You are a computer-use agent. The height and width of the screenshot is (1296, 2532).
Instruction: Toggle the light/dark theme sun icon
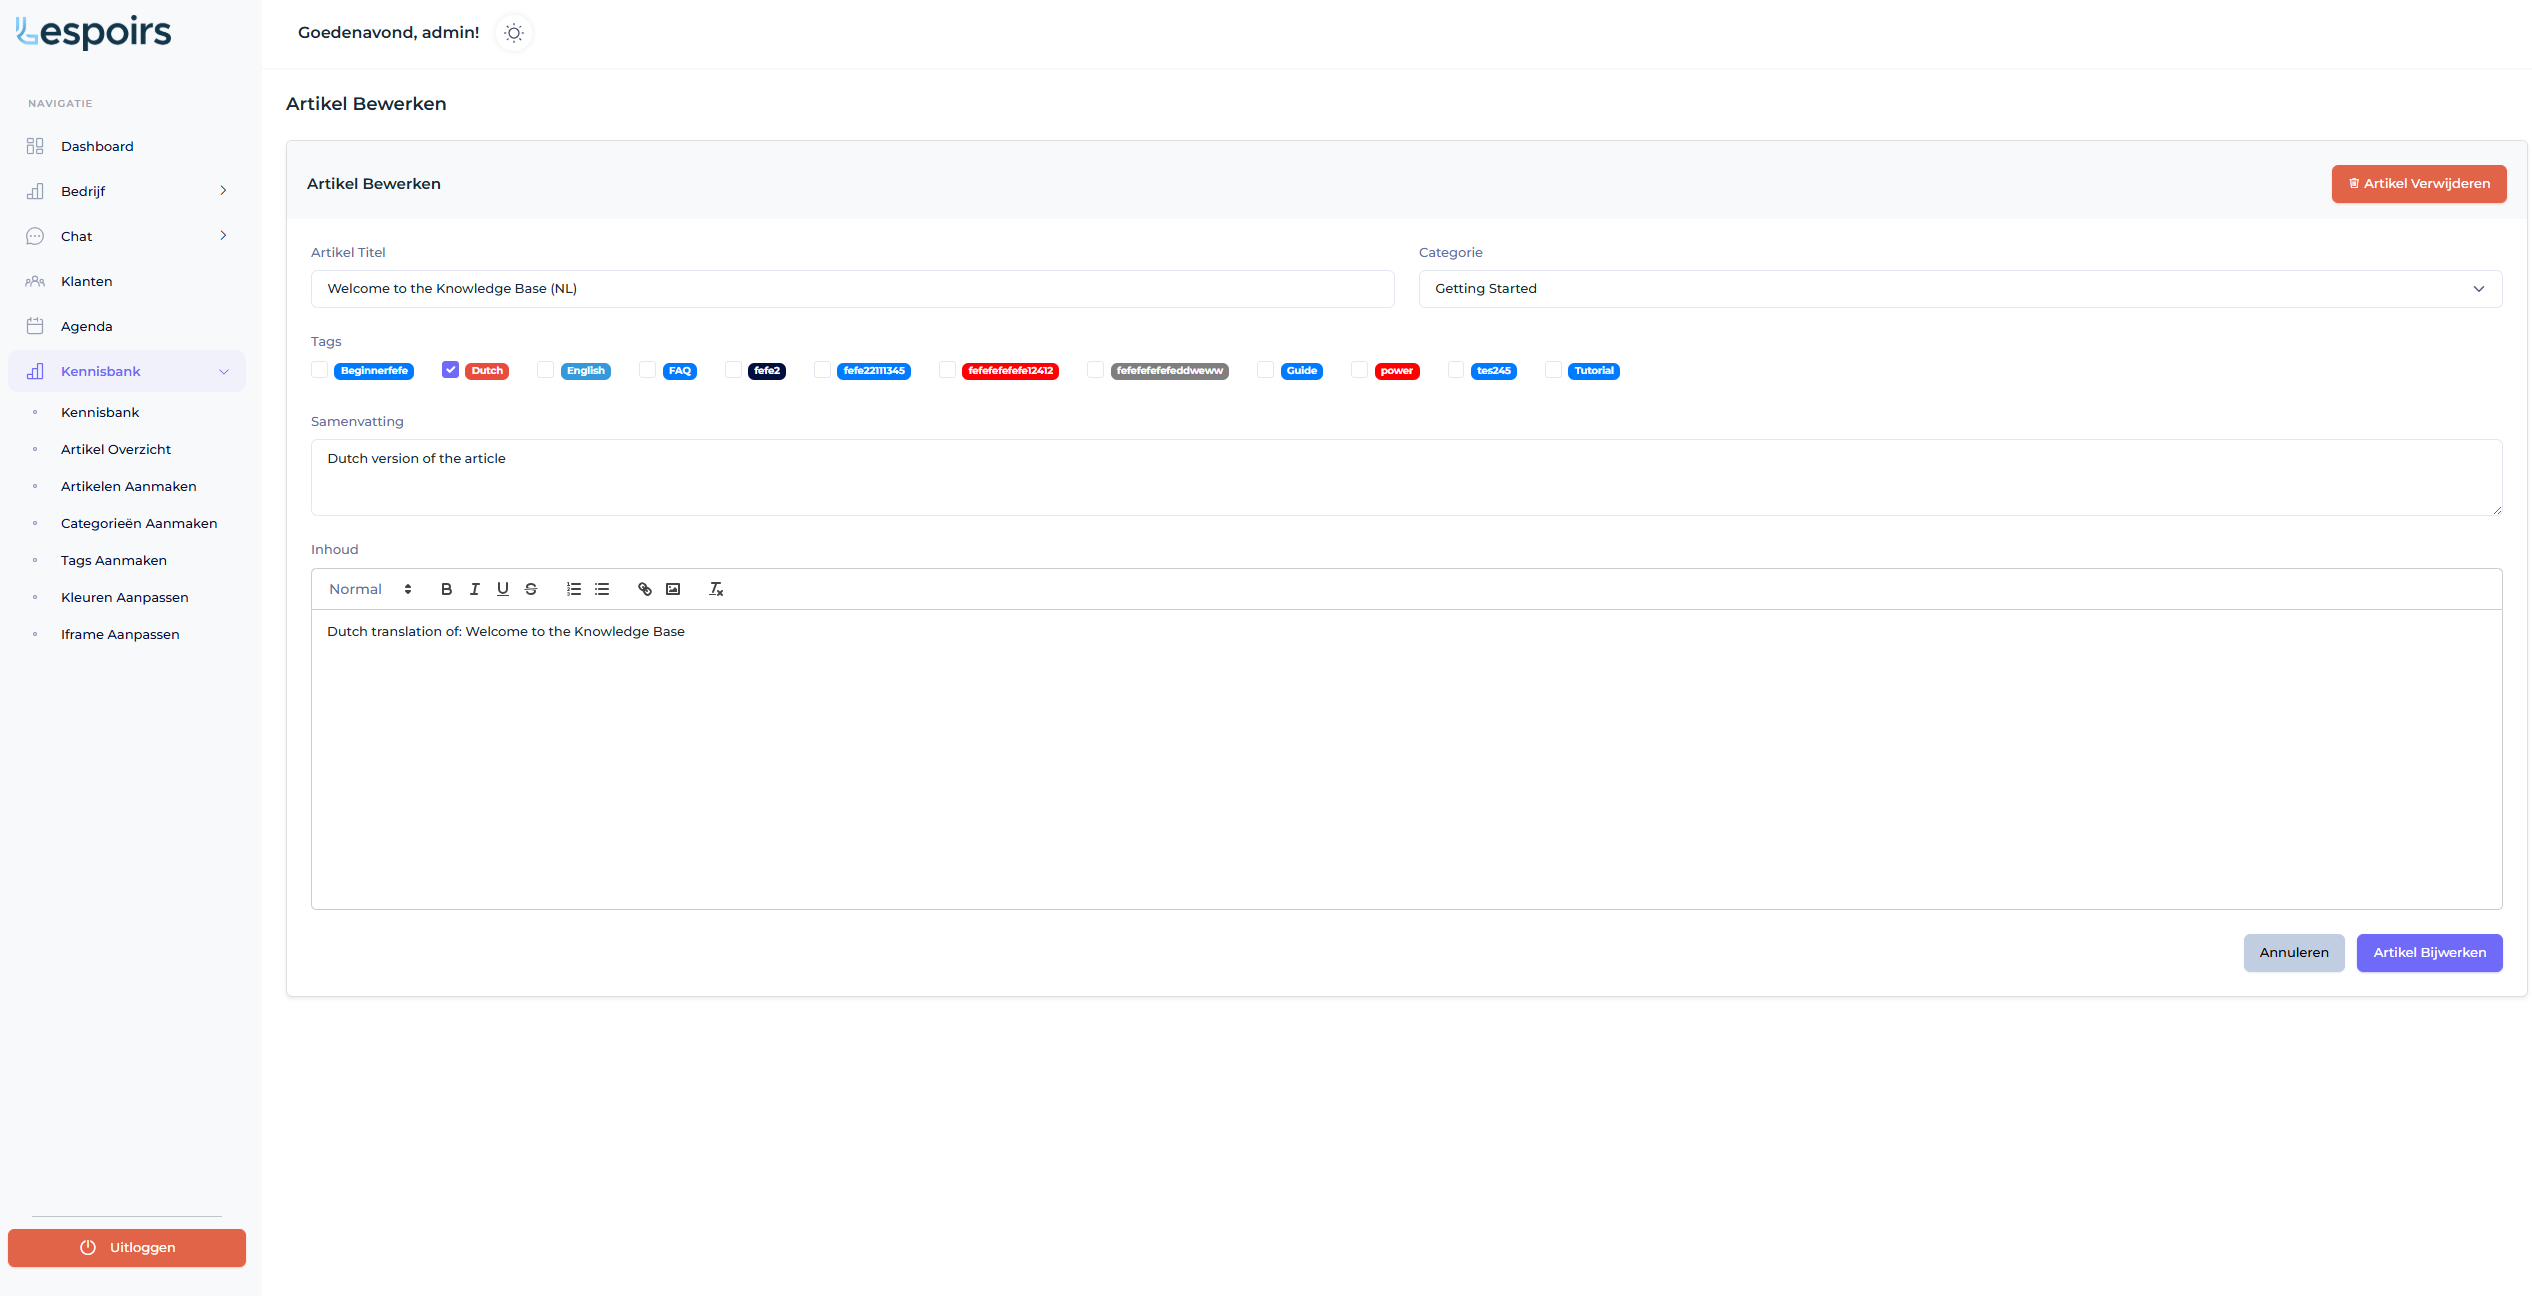coord(514,33)
